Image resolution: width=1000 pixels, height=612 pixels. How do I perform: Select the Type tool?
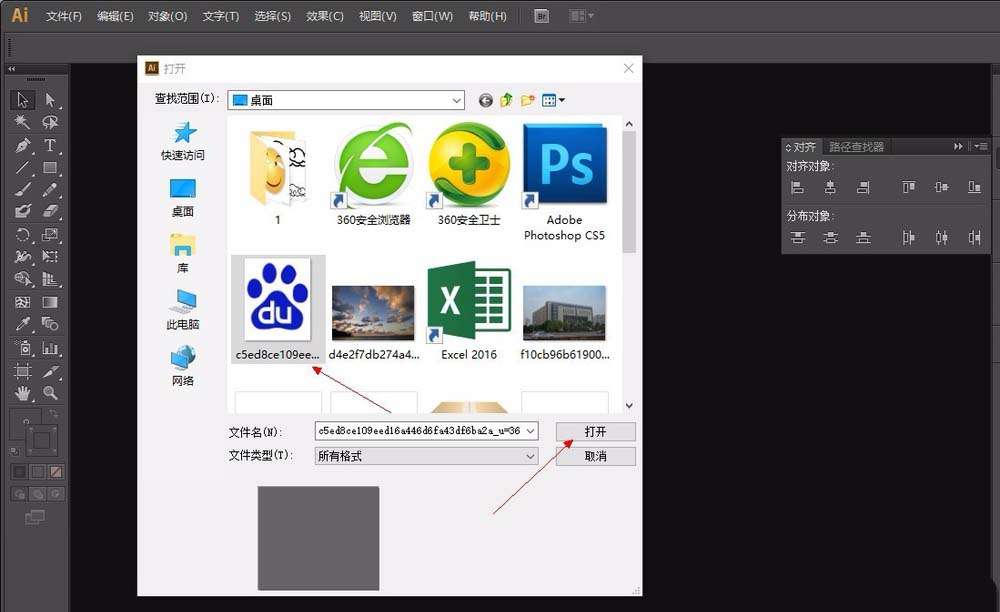pyautogui.click(x=50, y=145)
